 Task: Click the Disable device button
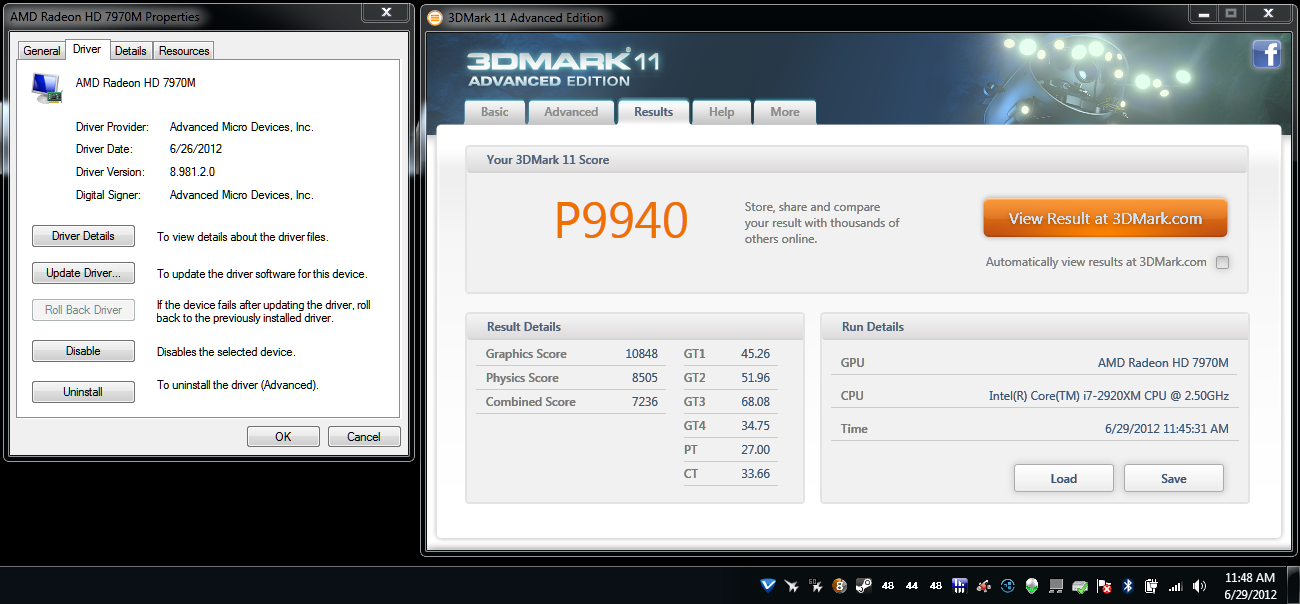(83, 351)
